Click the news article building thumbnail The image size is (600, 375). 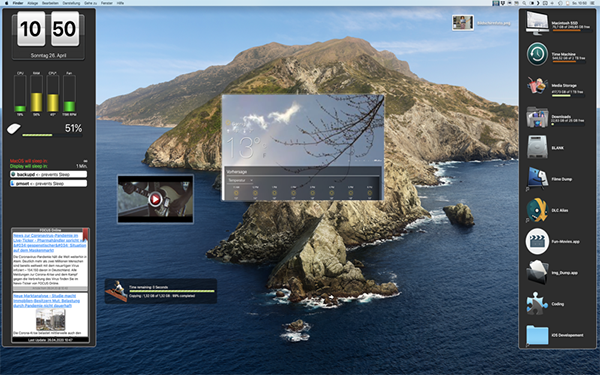51,320
